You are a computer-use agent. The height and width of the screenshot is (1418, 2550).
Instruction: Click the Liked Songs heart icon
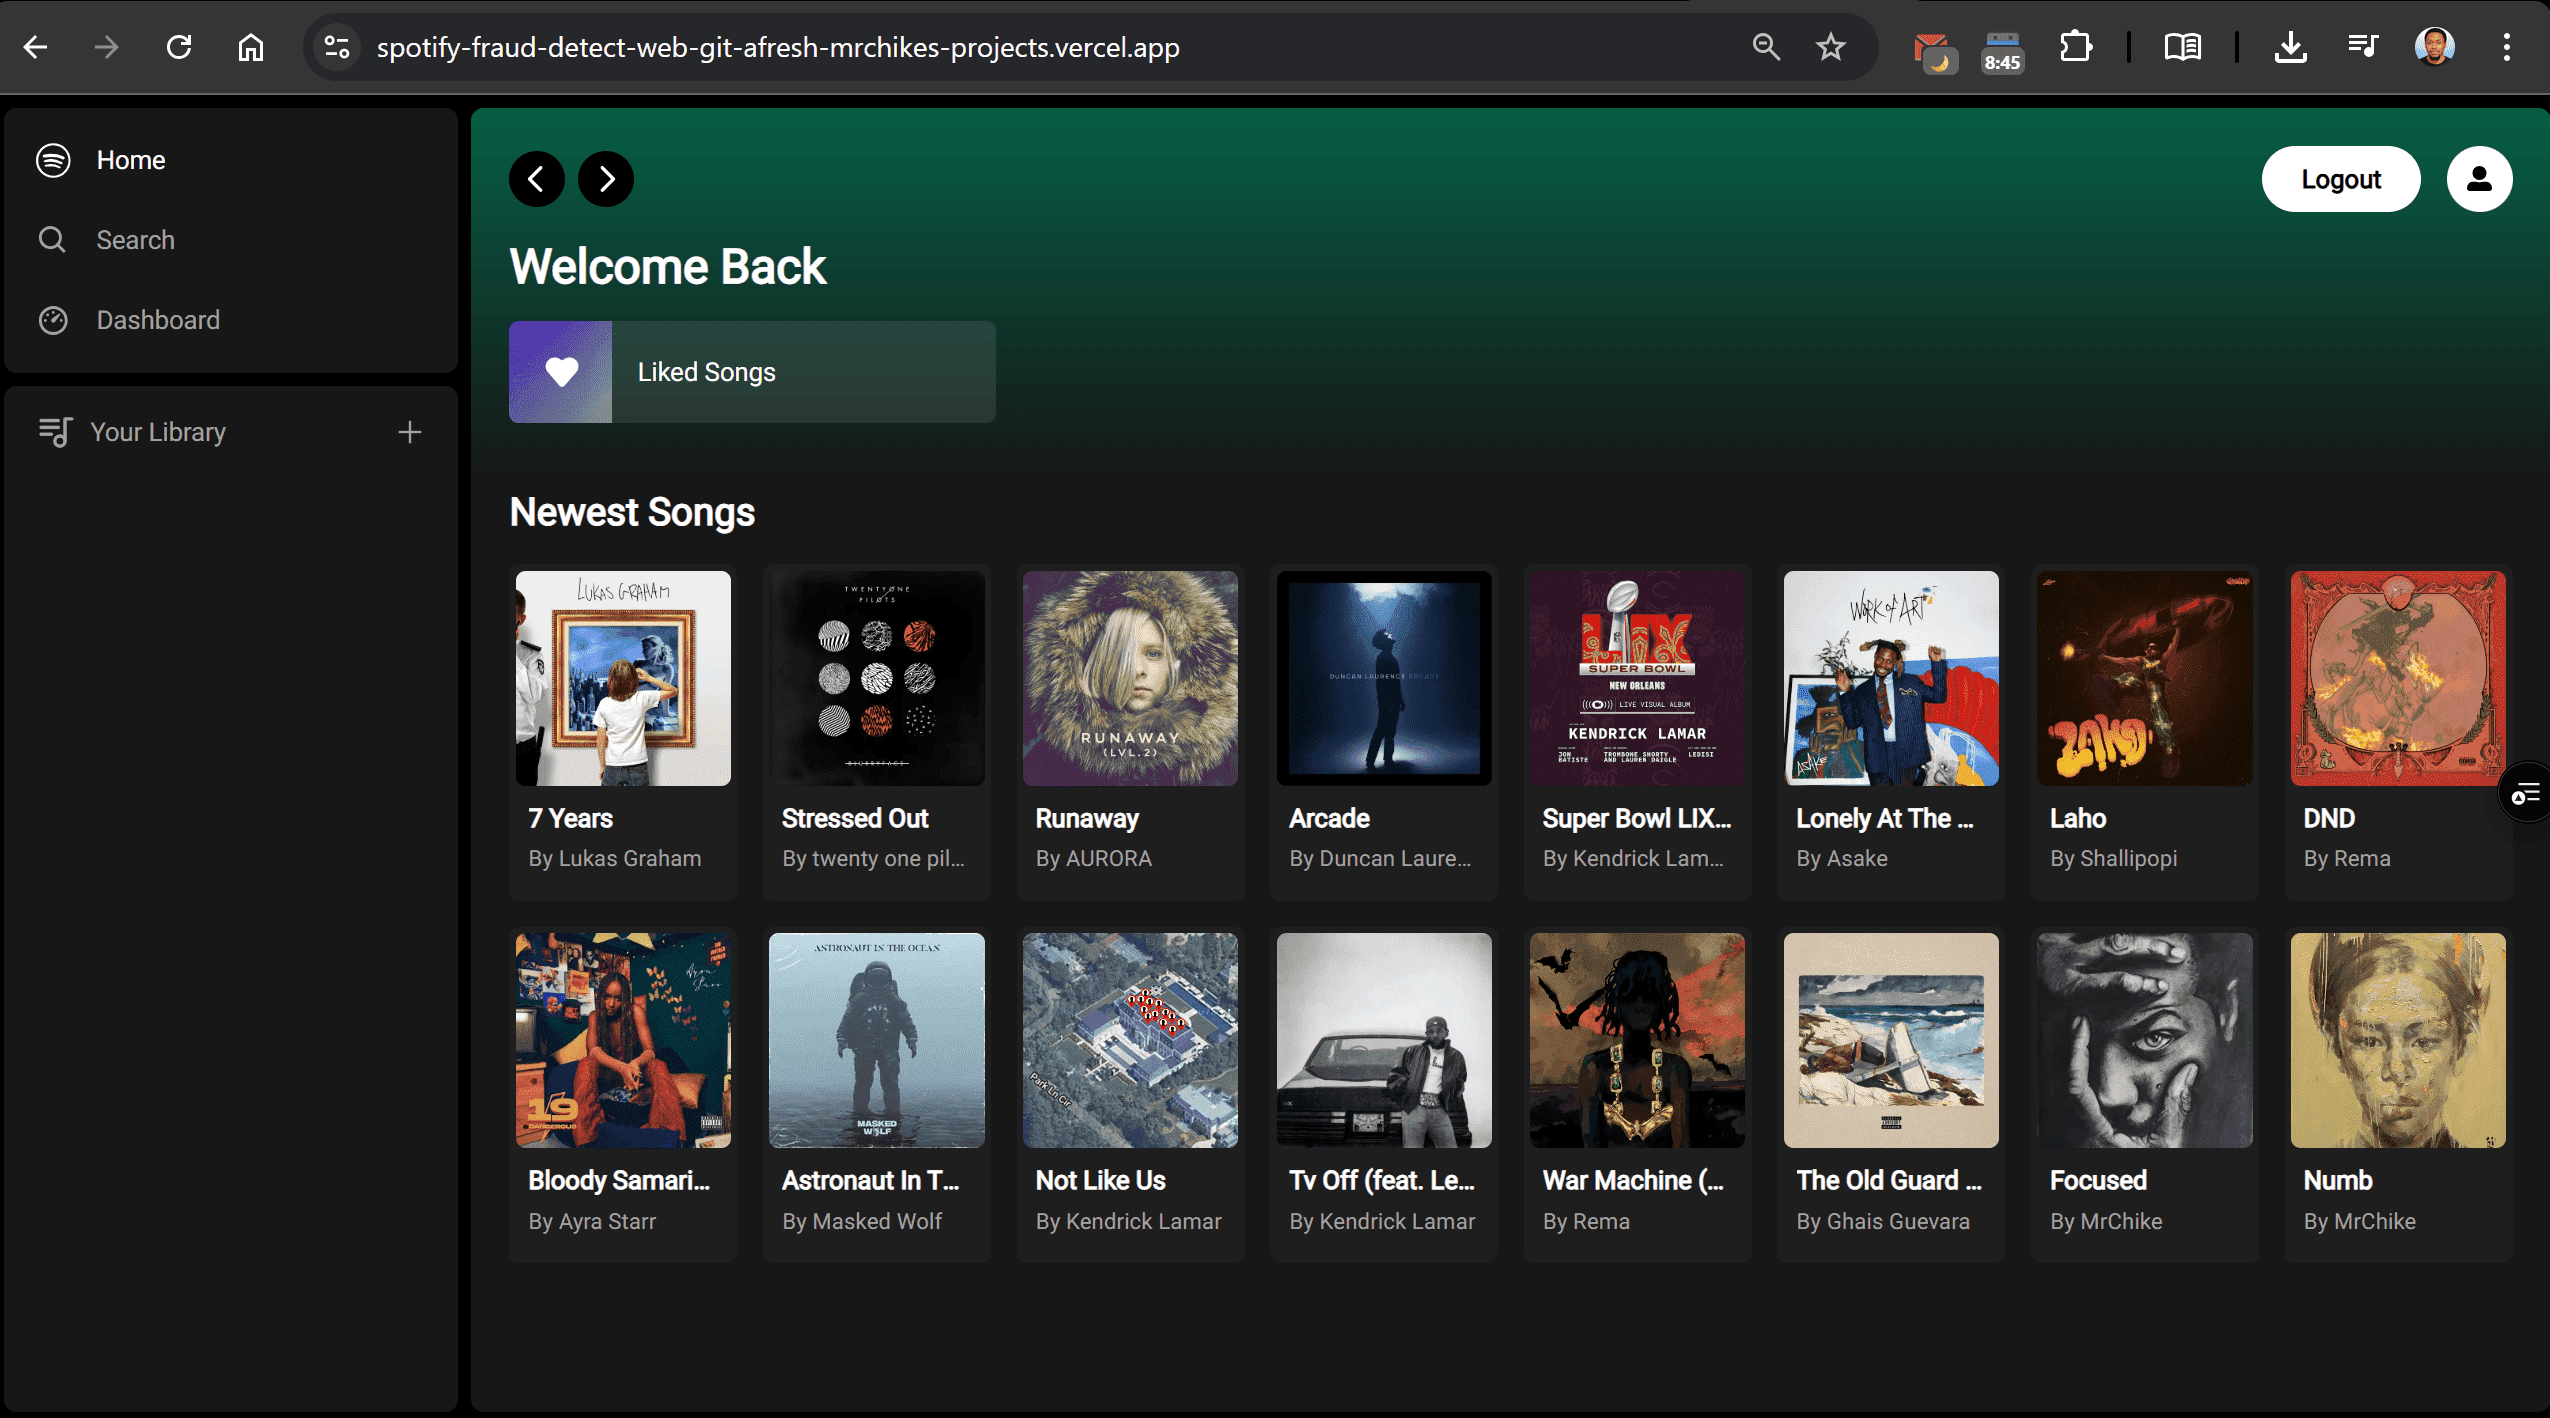click(561, 372)
